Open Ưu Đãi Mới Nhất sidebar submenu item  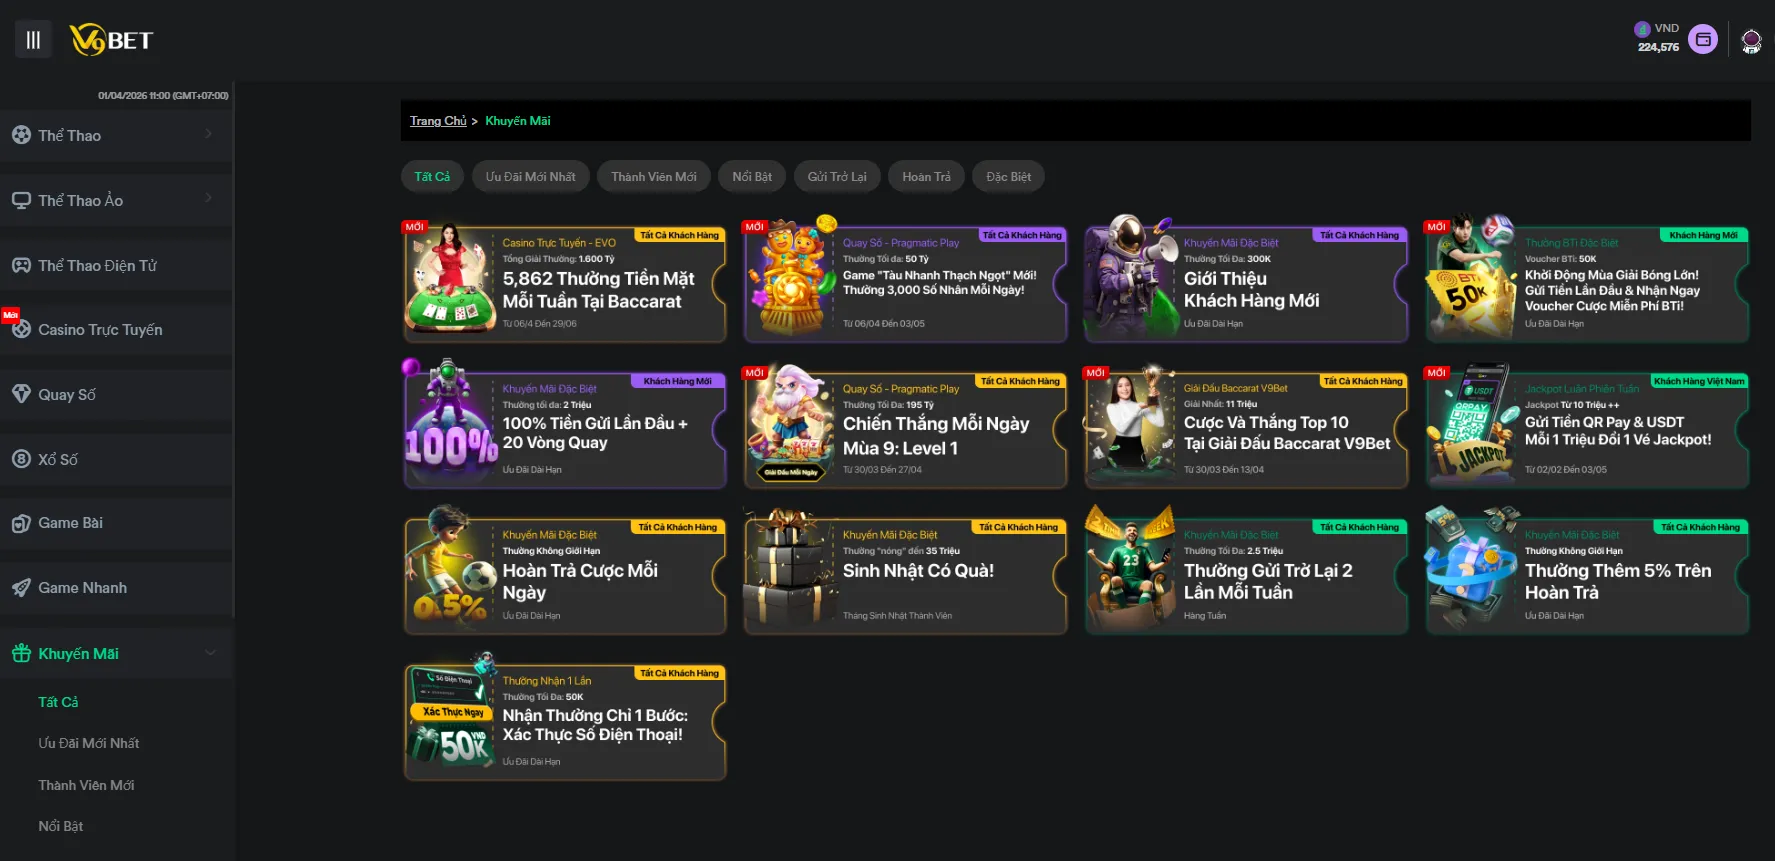pyautogui.click(x=89, y=743)
